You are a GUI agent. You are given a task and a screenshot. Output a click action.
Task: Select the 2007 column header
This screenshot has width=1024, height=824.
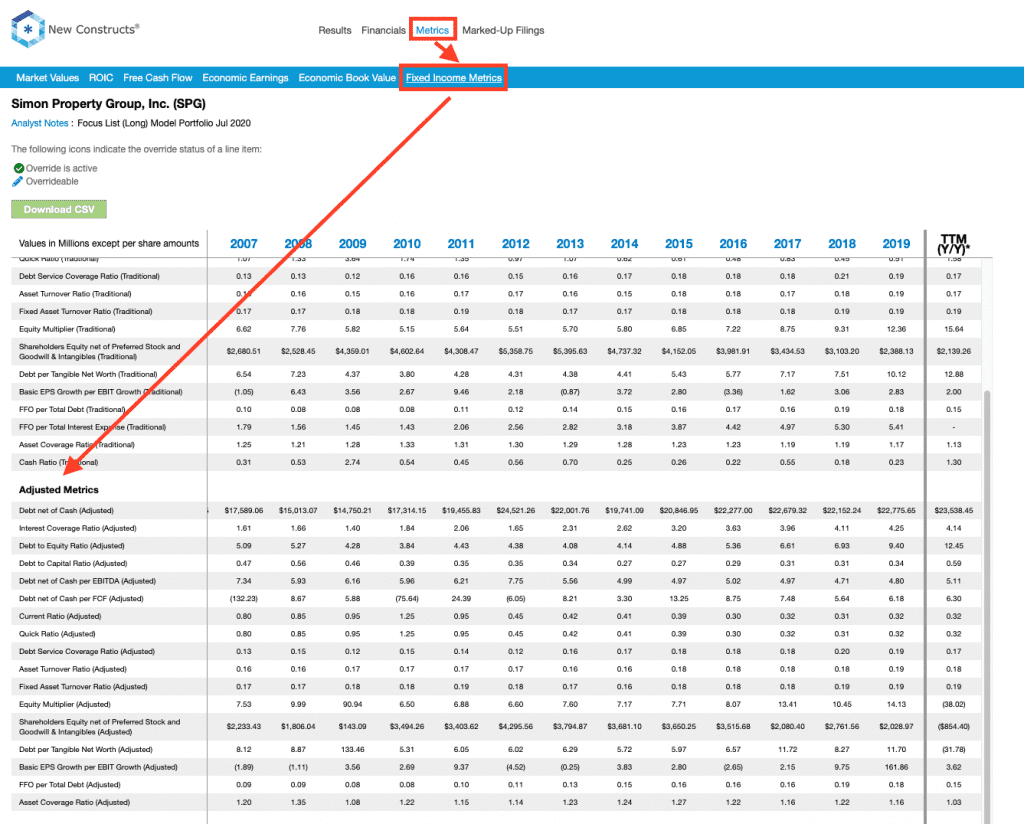click(244, 244)
